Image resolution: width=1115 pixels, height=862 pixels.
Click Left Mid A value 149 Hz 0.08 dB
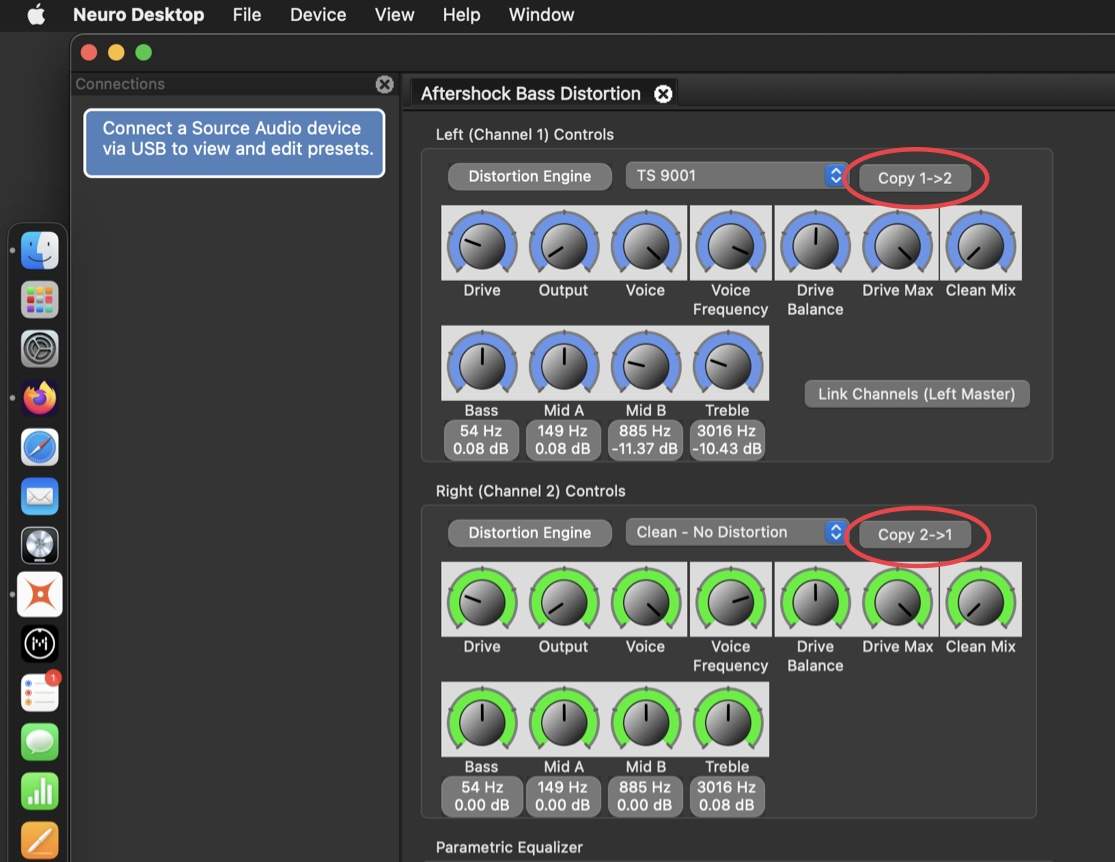(x=563, y=440)
